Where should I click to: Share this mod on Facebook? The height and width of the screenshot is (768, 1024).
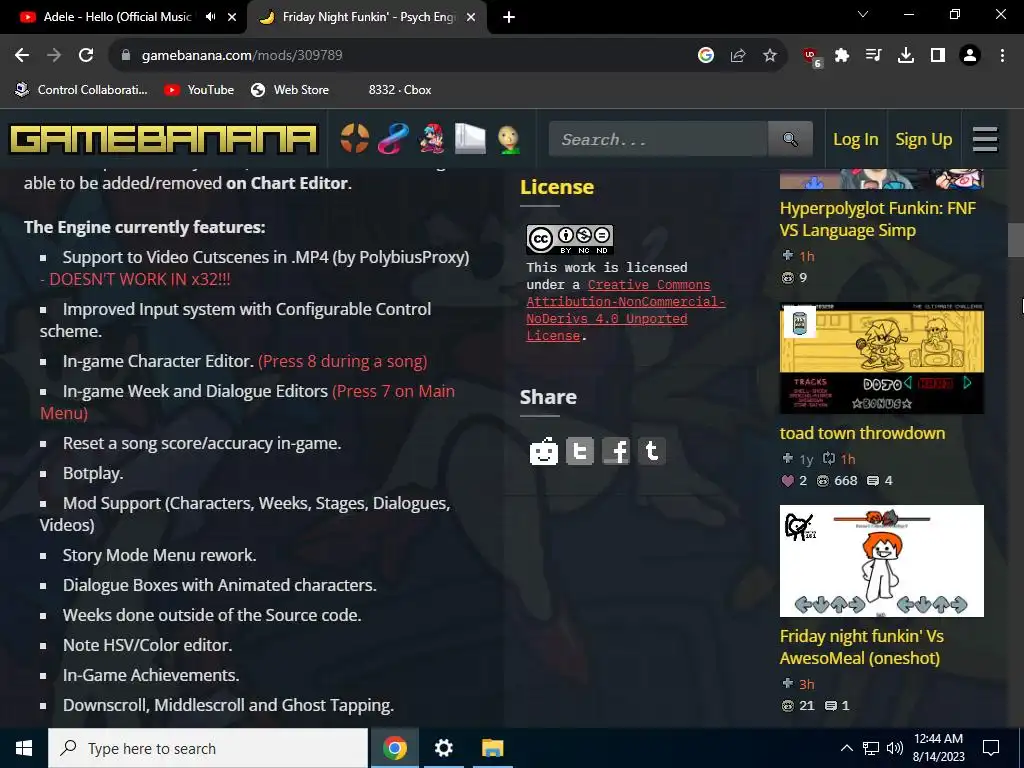point(616,451)
